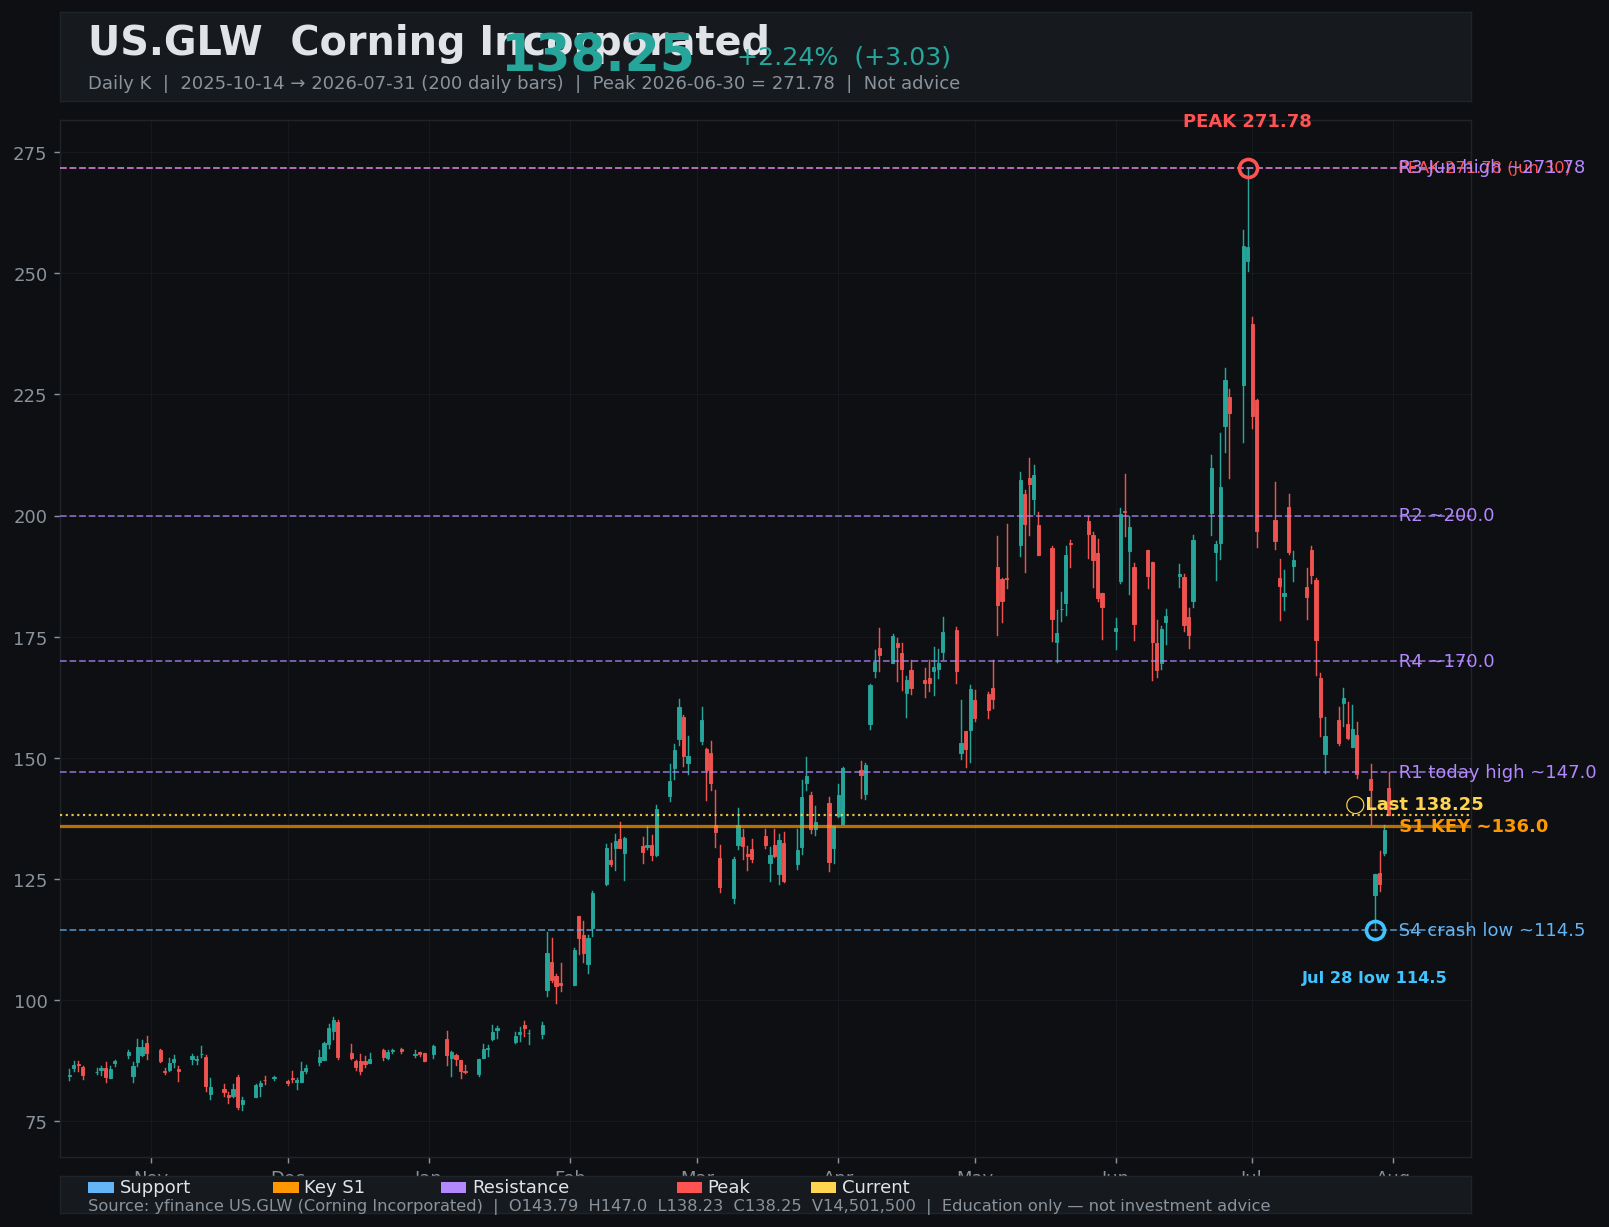The height and width of the screenshot is (1227, 1609).
Task: Click the '+2.24% (+3.03)' change value
Action: [x=844, y=58]
